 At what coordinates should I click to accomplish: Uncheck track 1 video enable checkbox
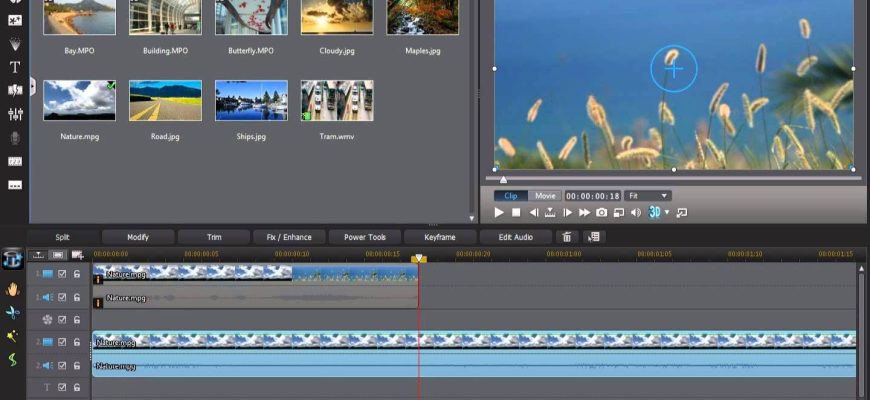coord(62,274)
